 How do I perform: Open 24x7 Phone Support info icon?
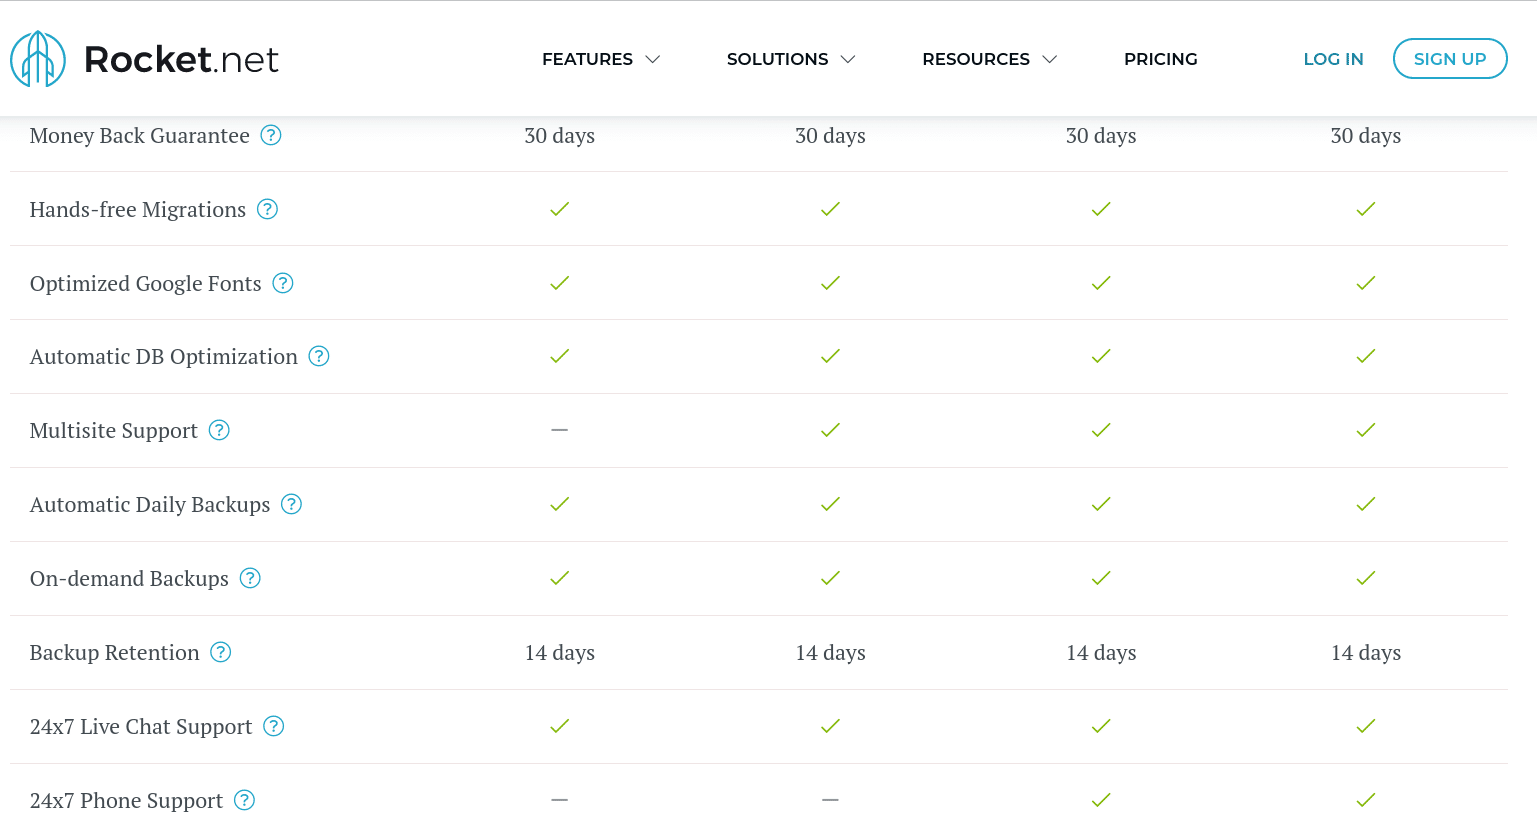(244, 800)
